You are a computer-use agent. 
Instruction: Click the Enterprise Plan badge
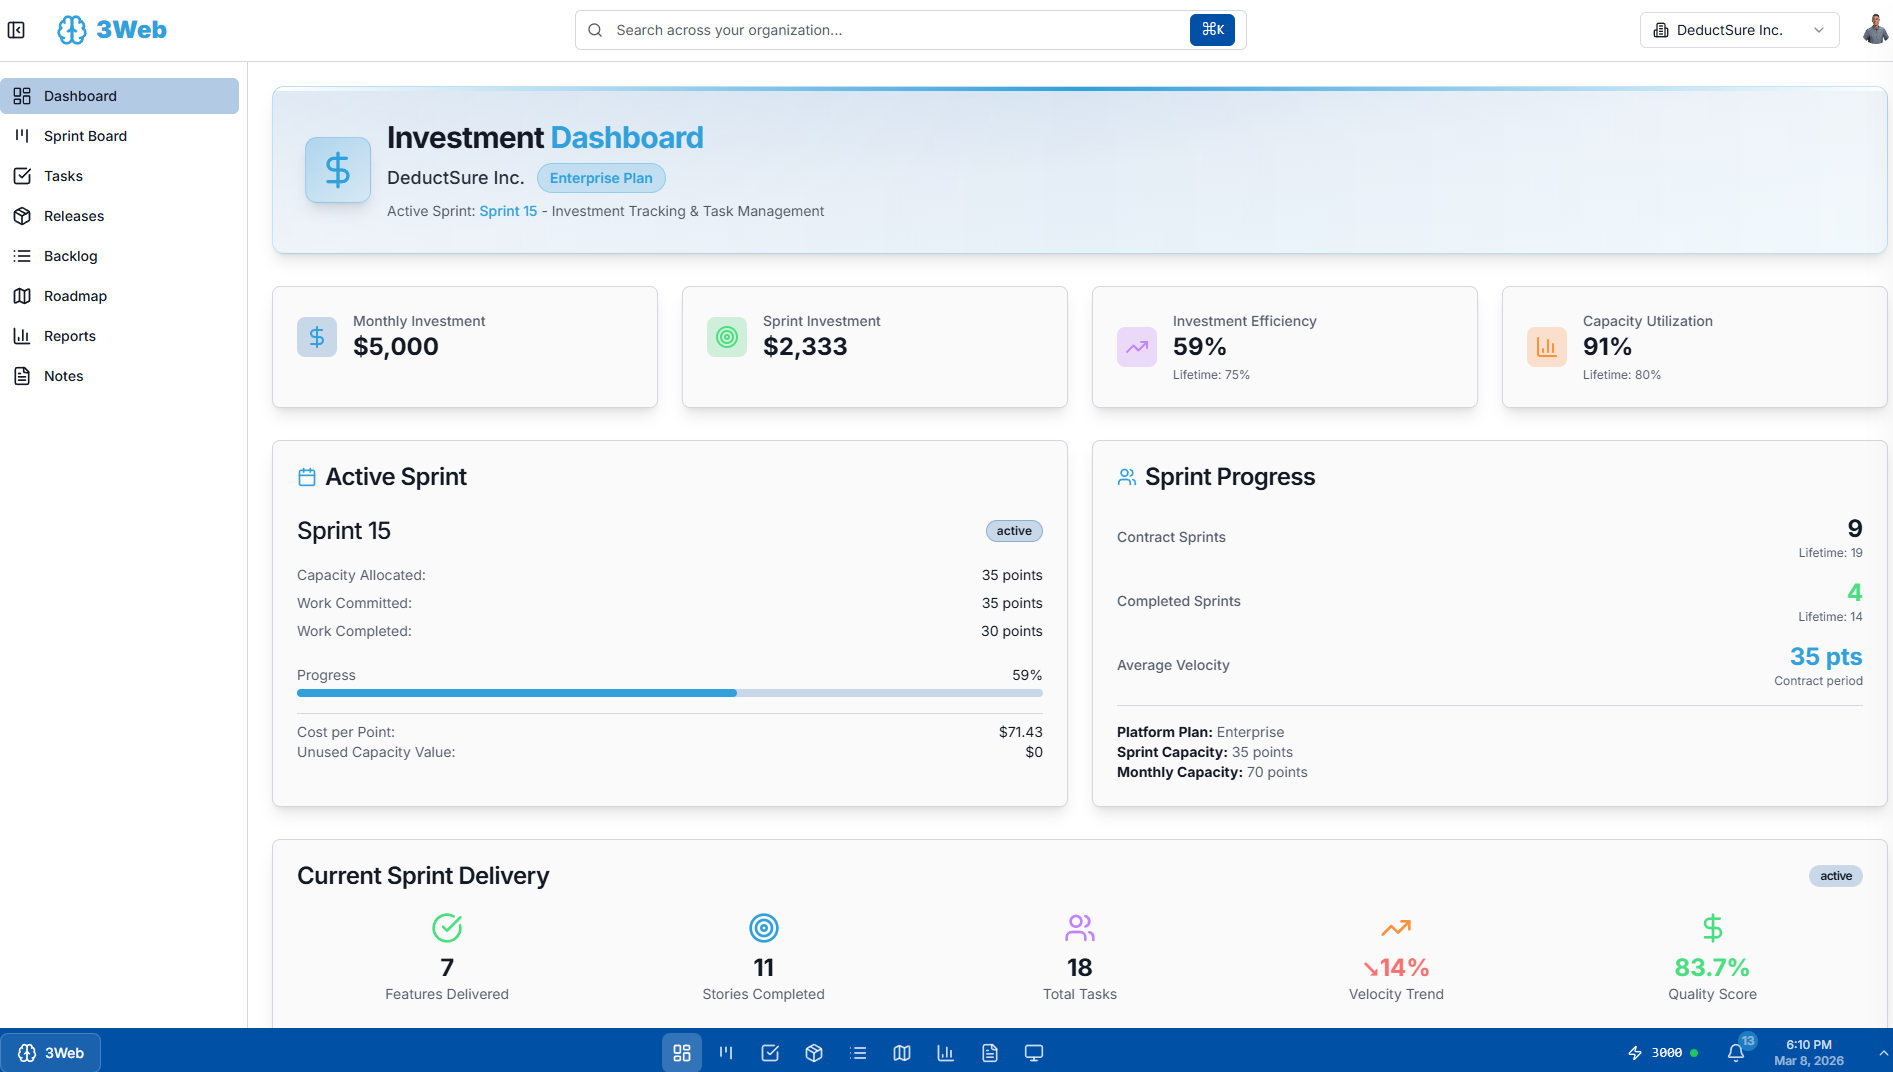click(601, 178)
